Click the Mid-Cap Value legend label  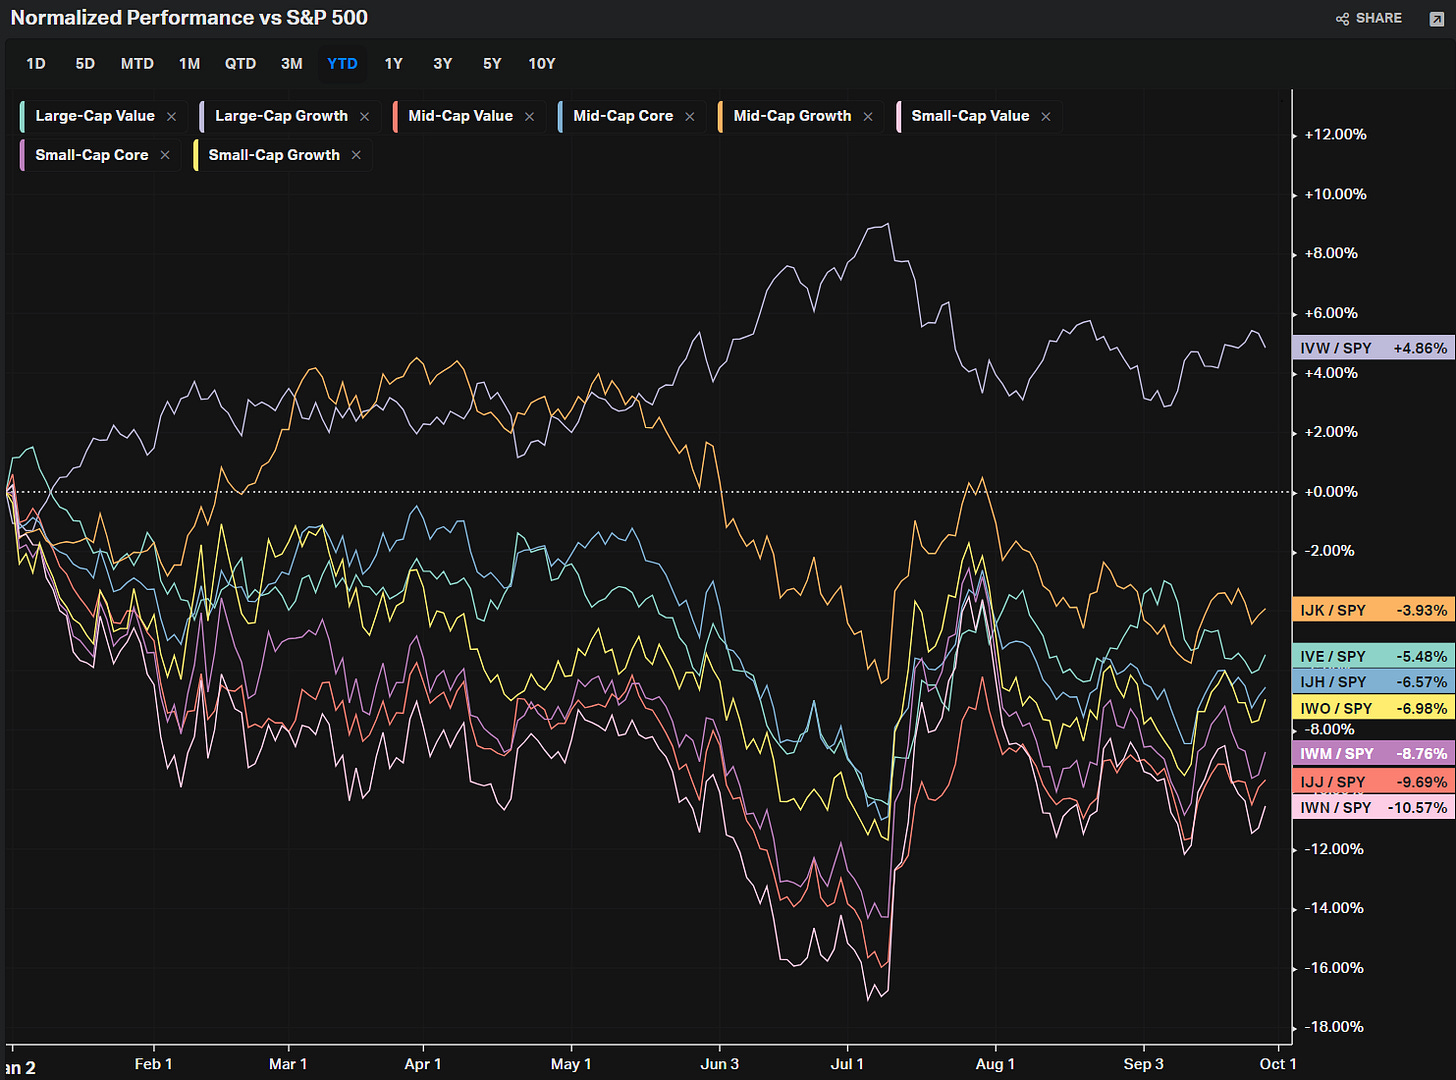coord(460,116)
